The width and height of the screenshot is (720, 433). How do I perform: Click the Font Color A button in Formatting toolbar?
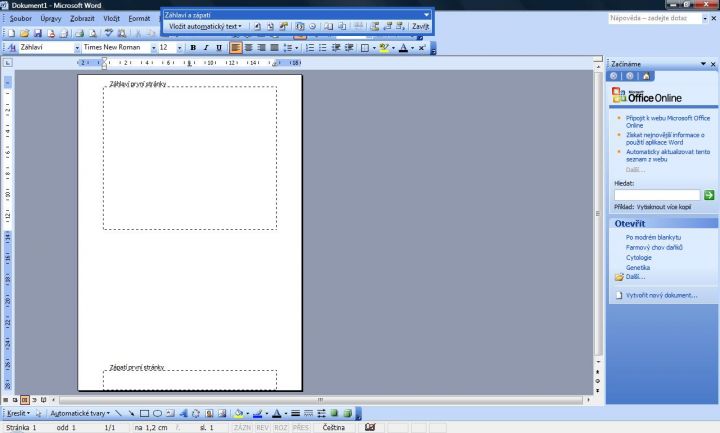click(403, 48)
